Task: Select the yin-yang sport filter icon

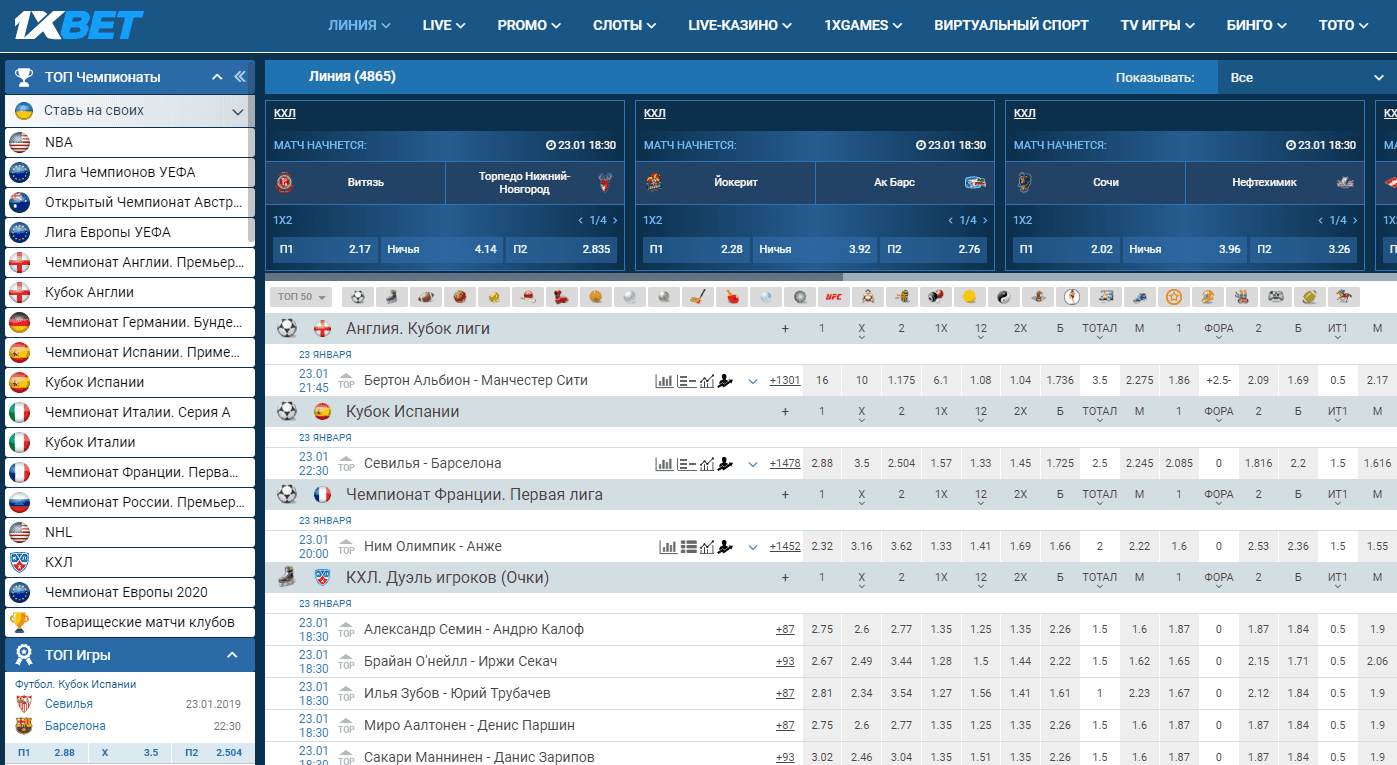Action: [1004, 296]
